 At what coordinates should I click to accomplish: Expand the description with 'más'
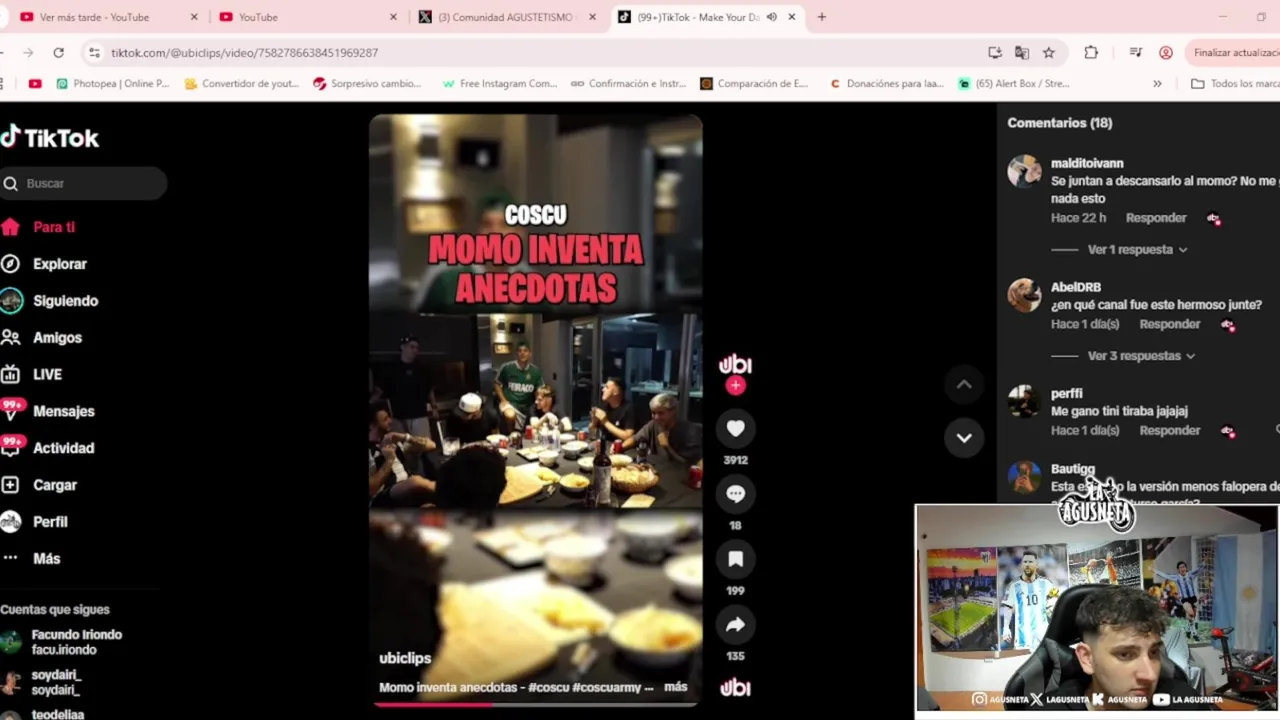point(675,687)
